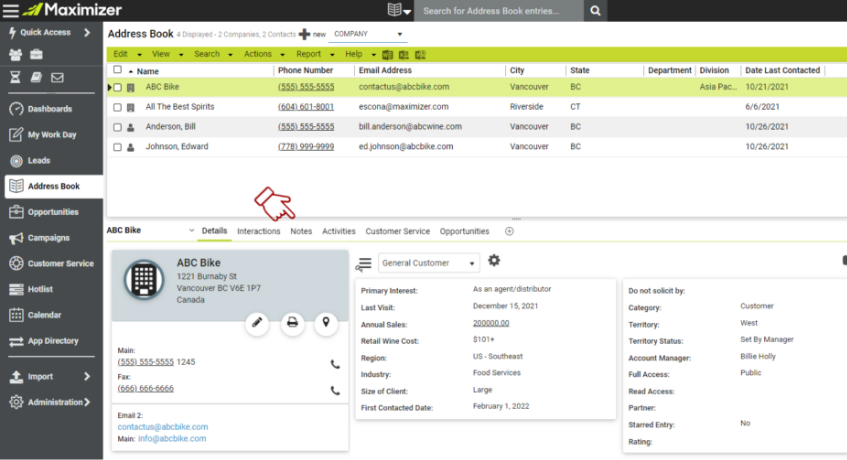Check the All The Best Spirits checkbox
Image resolution: width=847 pixels, height=460 pixels.
coord(117,107)
